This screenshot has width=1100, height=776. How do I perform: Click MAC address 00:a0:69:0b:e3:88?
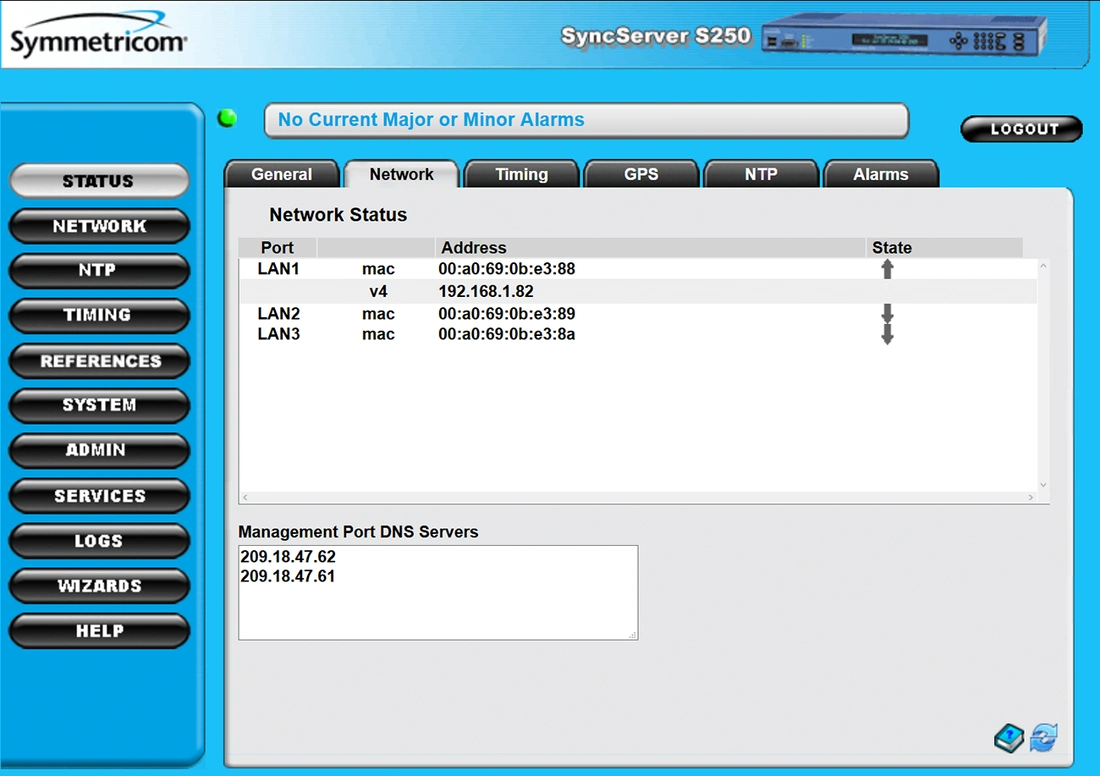click(507, 269)
